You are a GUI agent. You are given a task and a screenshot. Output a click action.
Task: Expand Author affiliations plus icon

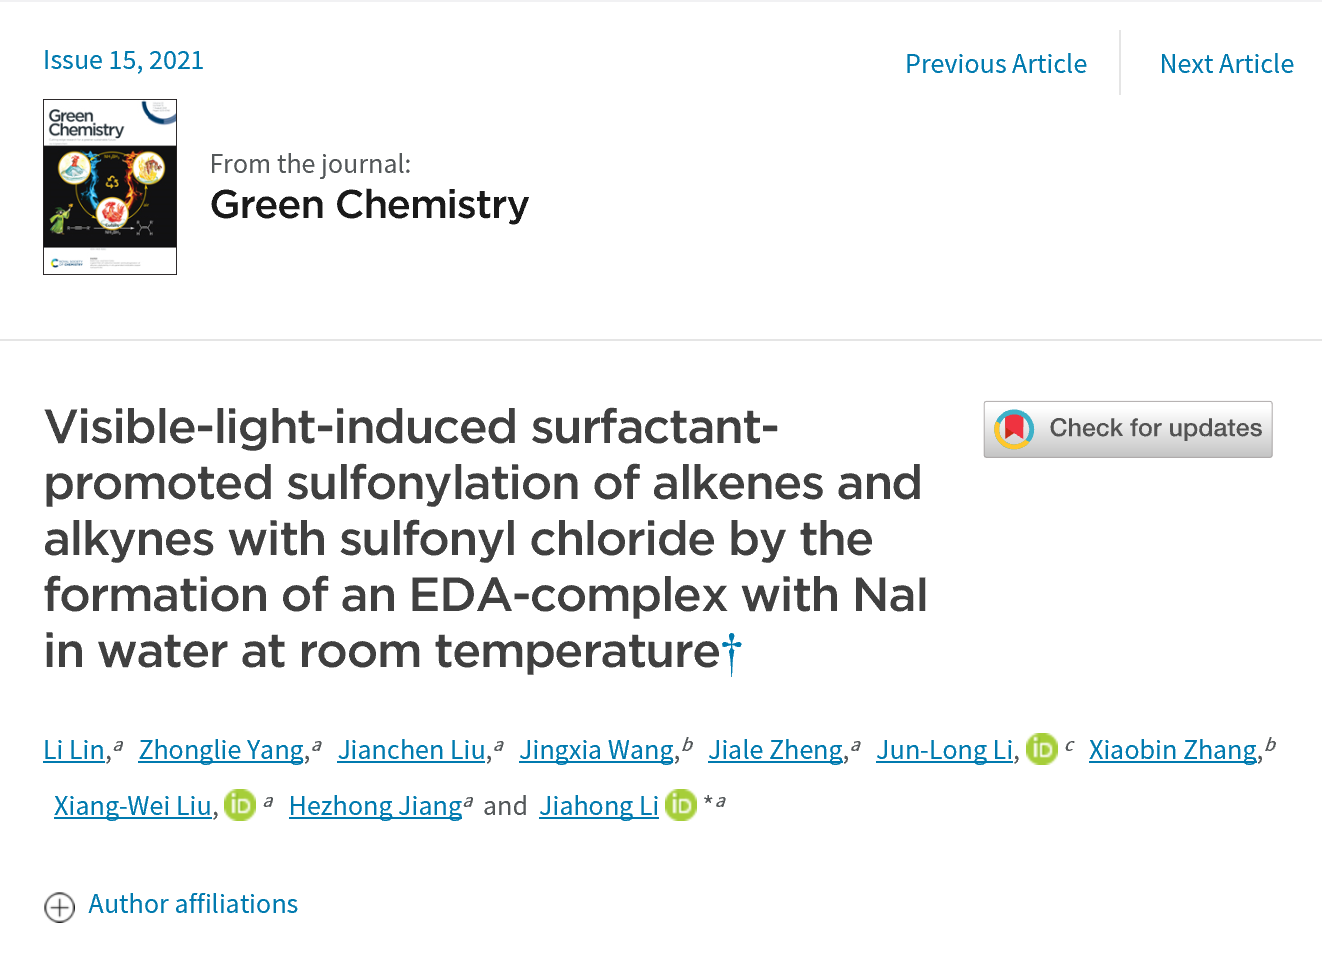coord(60,907)
